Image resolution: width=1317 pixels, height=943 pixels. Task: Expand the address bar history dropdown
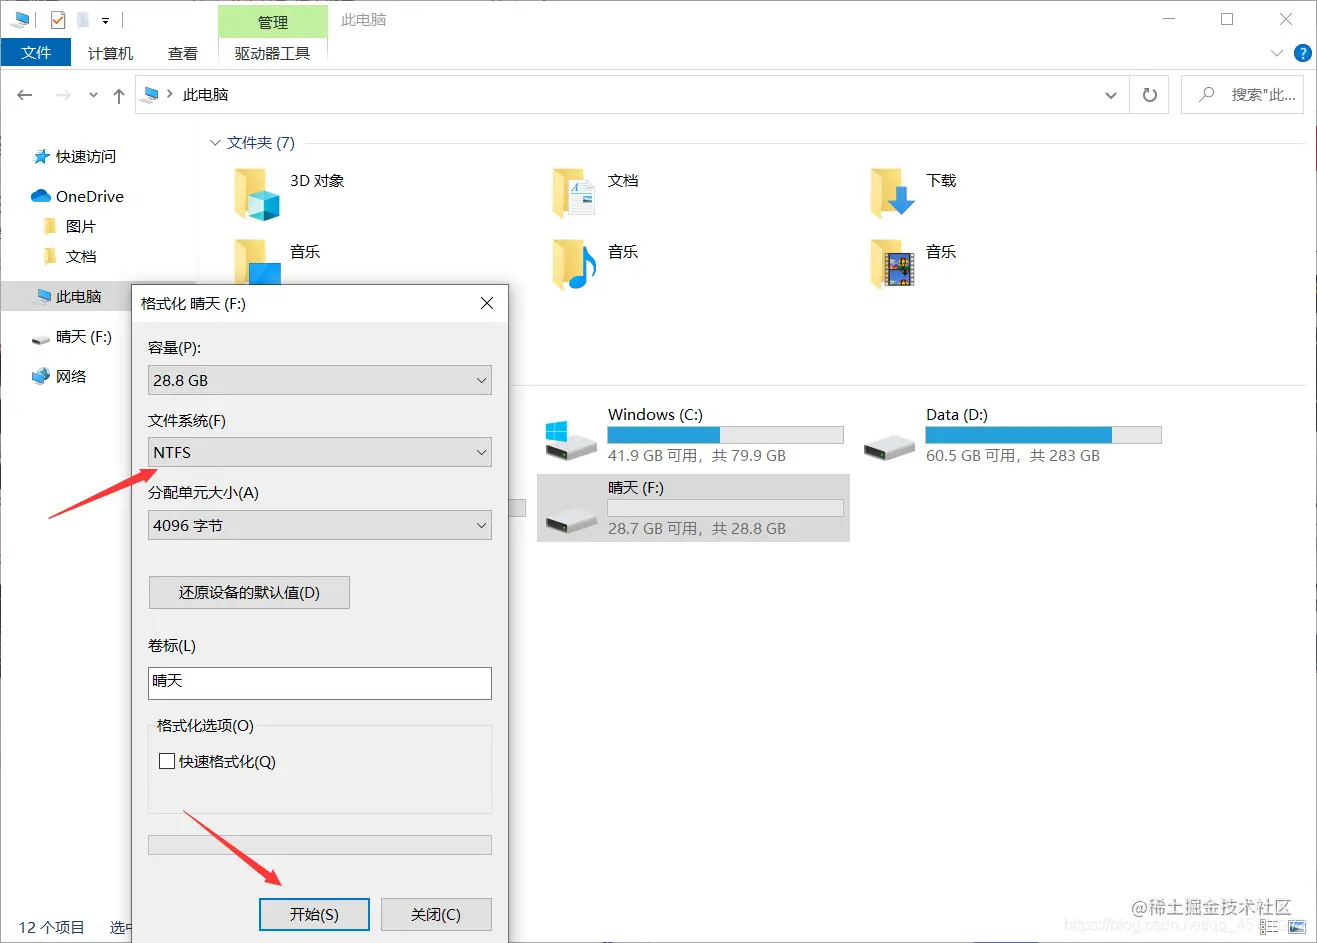[1110, 95]
